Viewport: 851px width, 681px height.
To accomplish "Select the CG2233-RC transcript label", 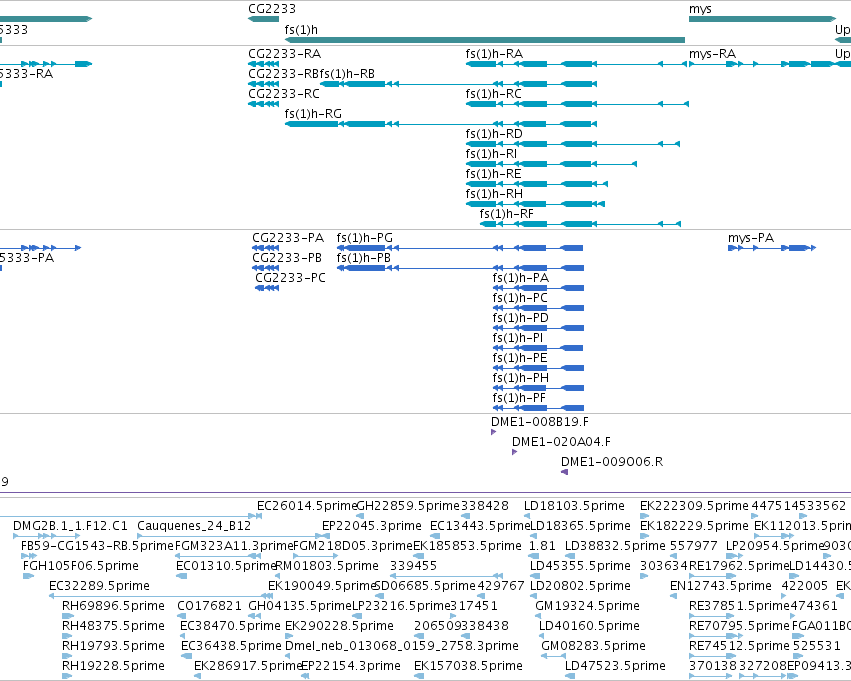I will pos(284,94).
